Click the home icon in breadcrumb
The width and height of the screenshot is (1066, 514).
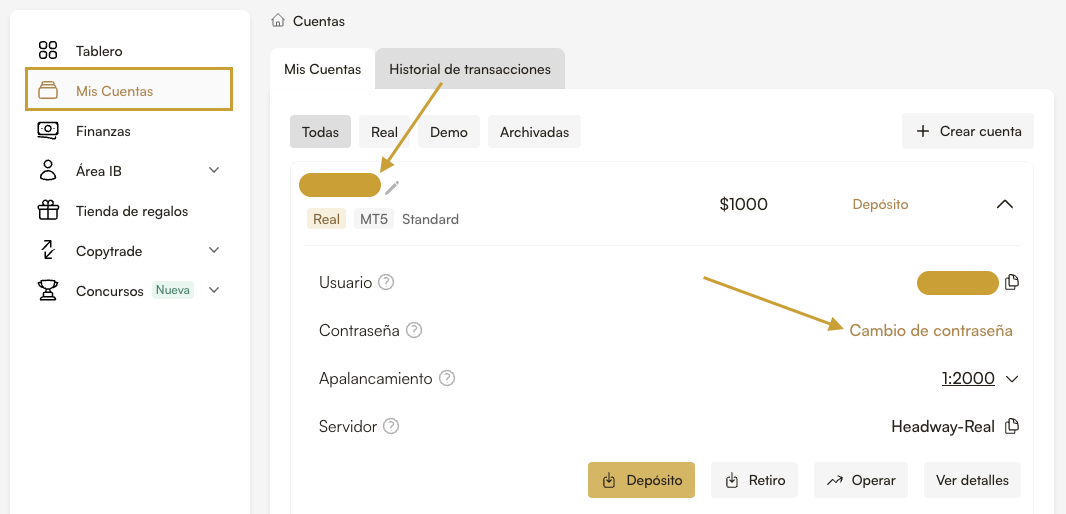pos(278,21)
